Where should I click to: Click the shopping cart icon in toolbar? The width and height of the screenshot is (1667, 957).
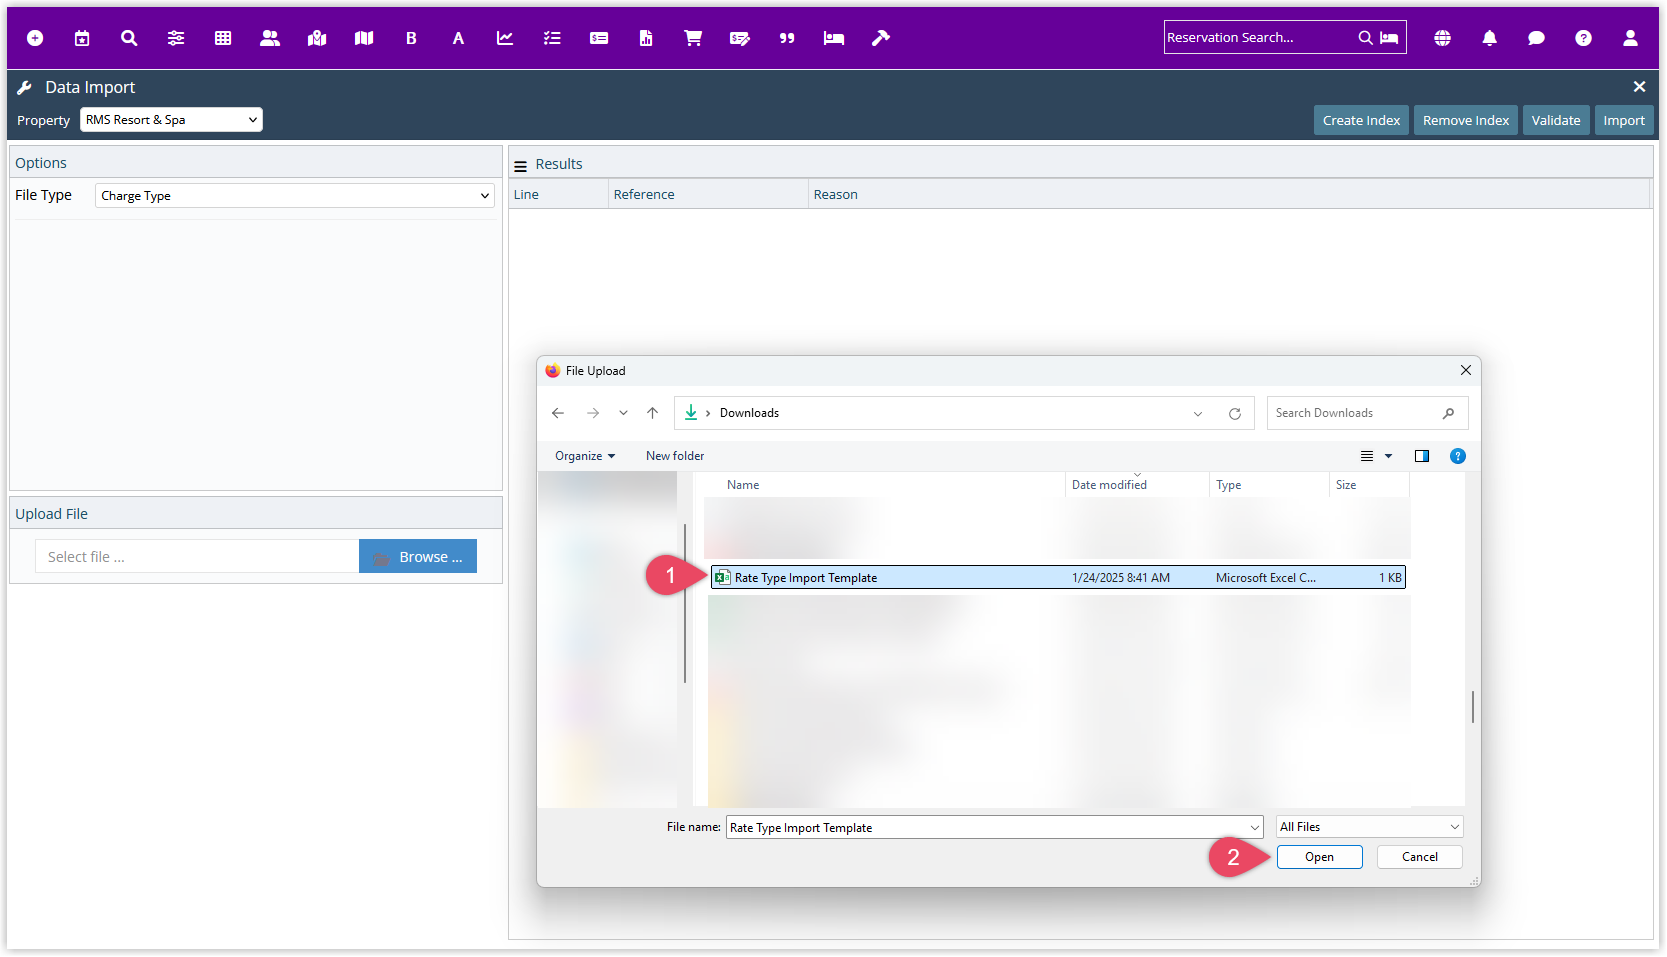(x=693, y=38)
